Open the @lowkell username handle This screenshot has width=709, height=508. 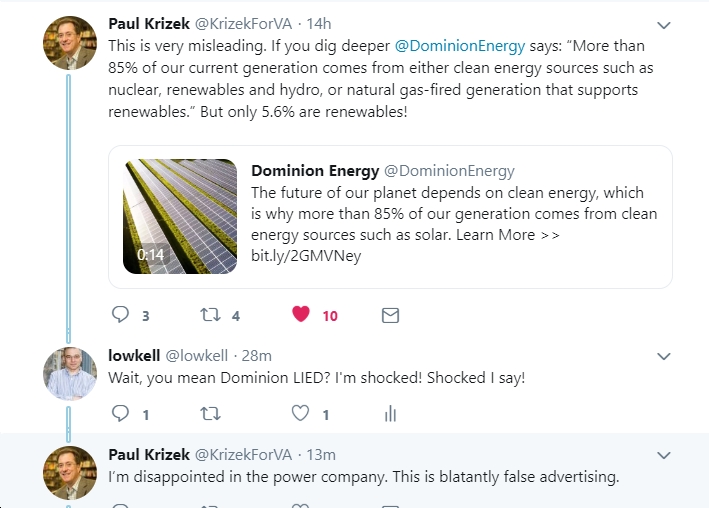pyautogui.click(x=197, y=356)
